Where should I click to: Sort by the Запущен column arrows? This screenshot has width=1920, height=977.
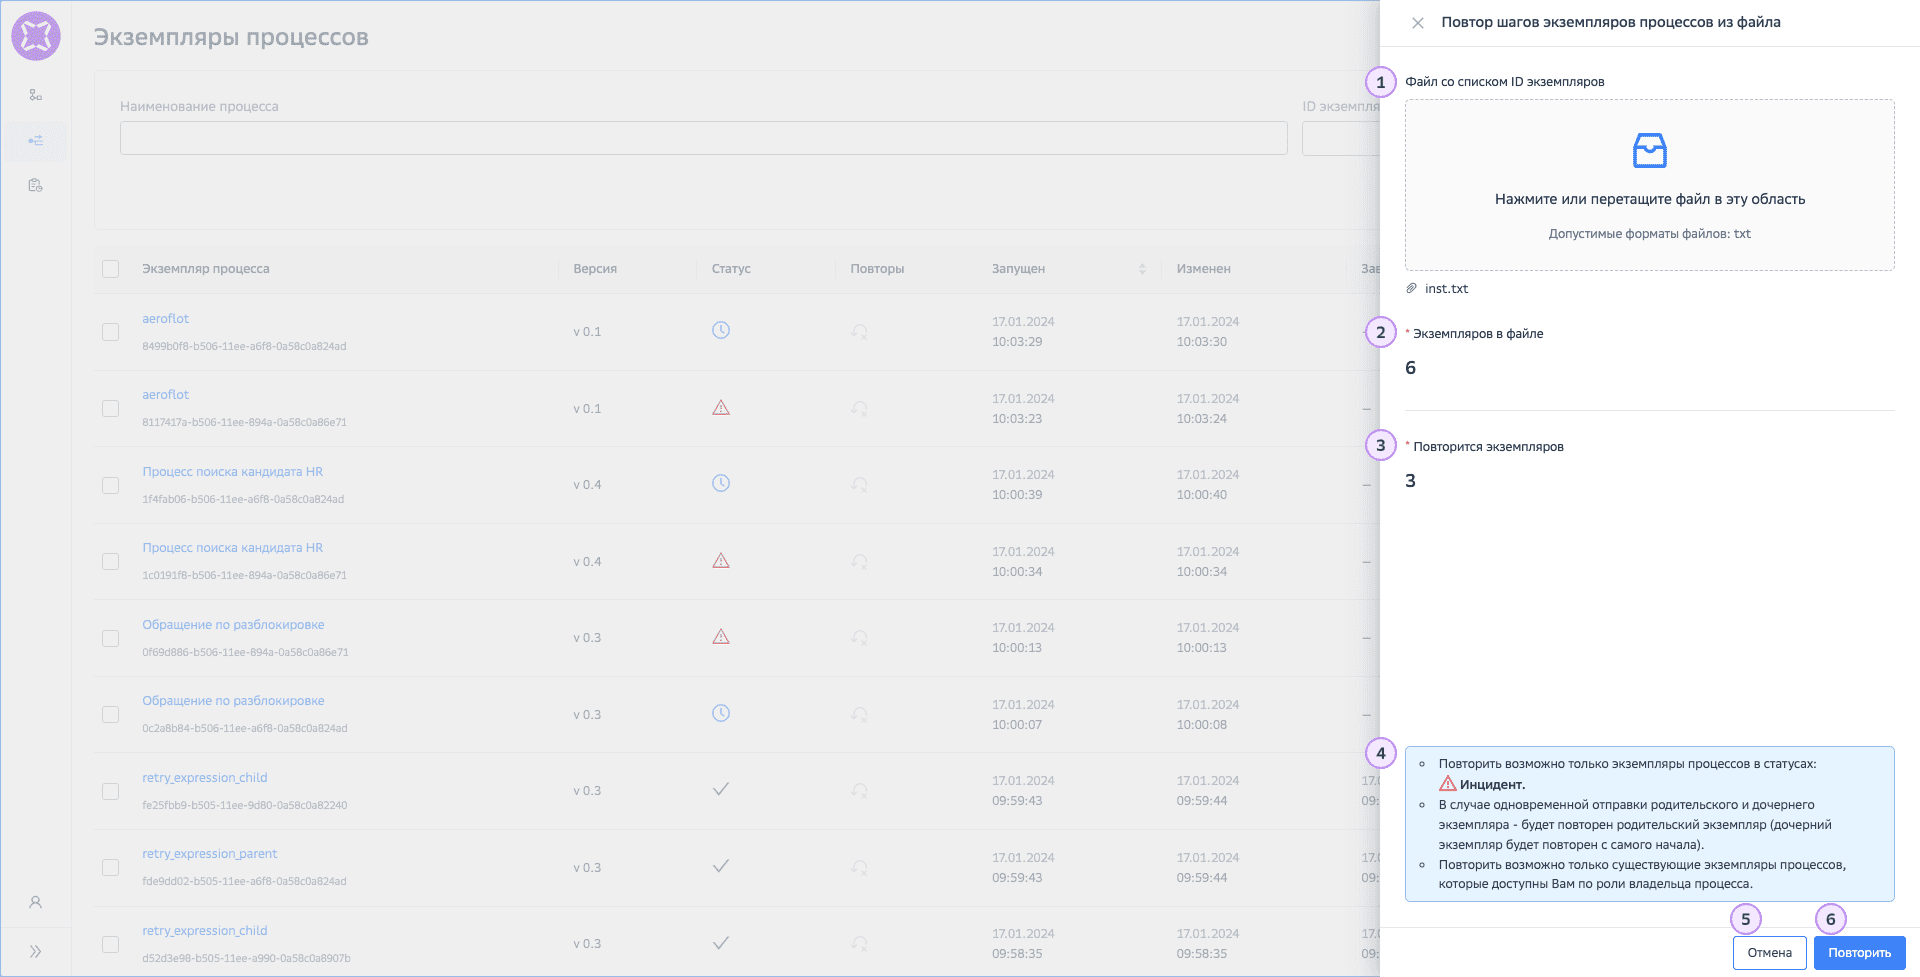(1142, 269)
